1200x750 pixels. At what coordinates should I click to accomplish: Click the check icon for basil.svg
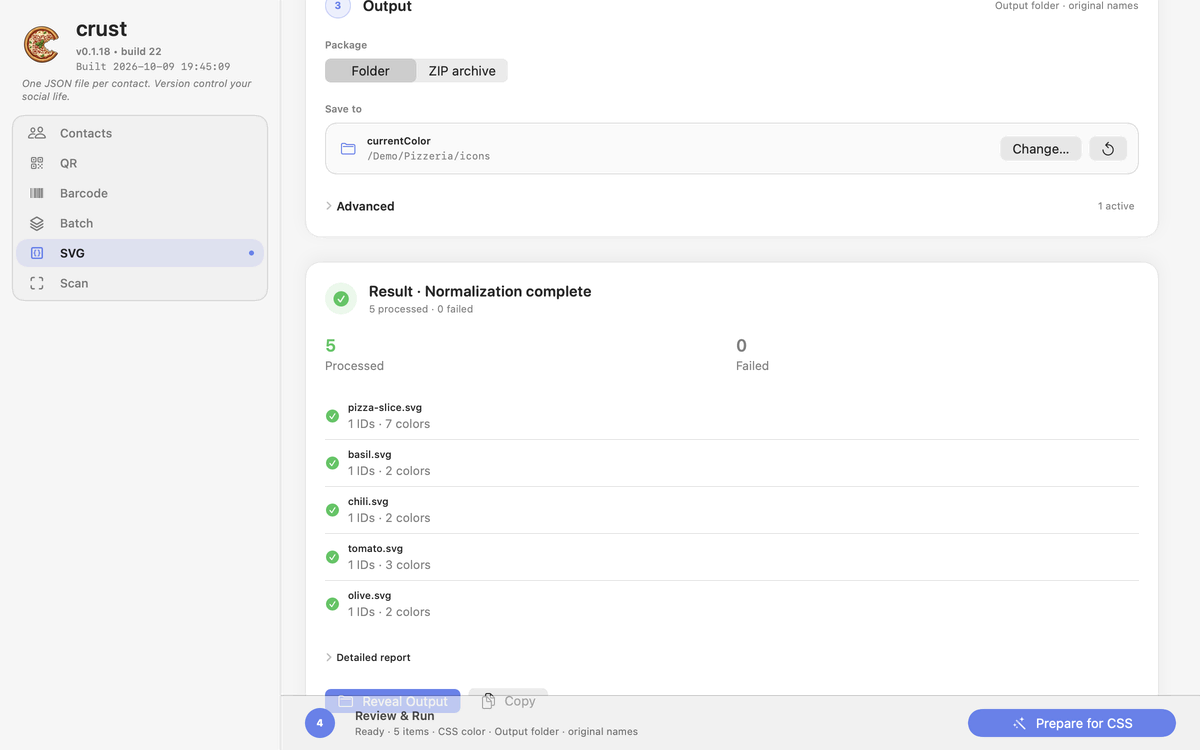tap(332, 463)
